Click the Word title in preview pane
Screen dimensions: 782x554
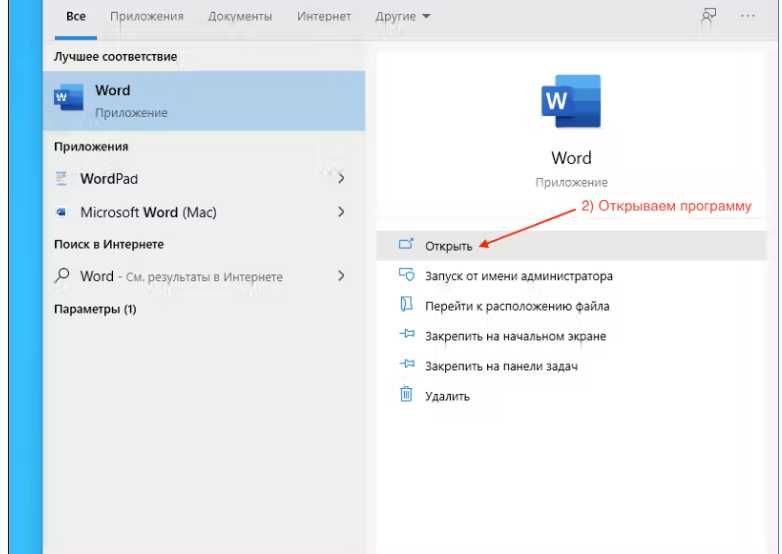click(x=571, y=158)
